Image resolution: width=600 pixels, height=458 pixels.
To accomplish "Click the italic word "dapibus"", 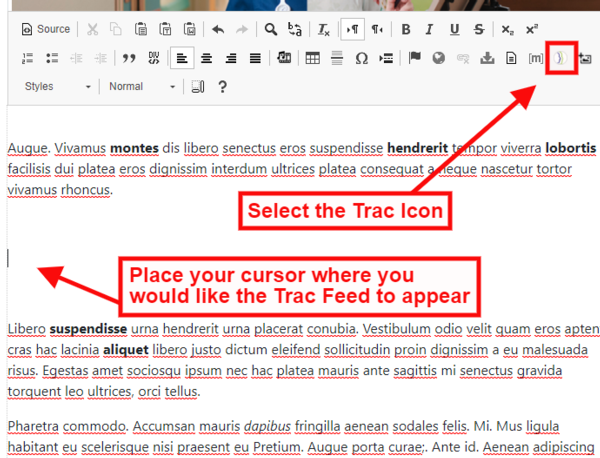I will click(x=267, y=426).
